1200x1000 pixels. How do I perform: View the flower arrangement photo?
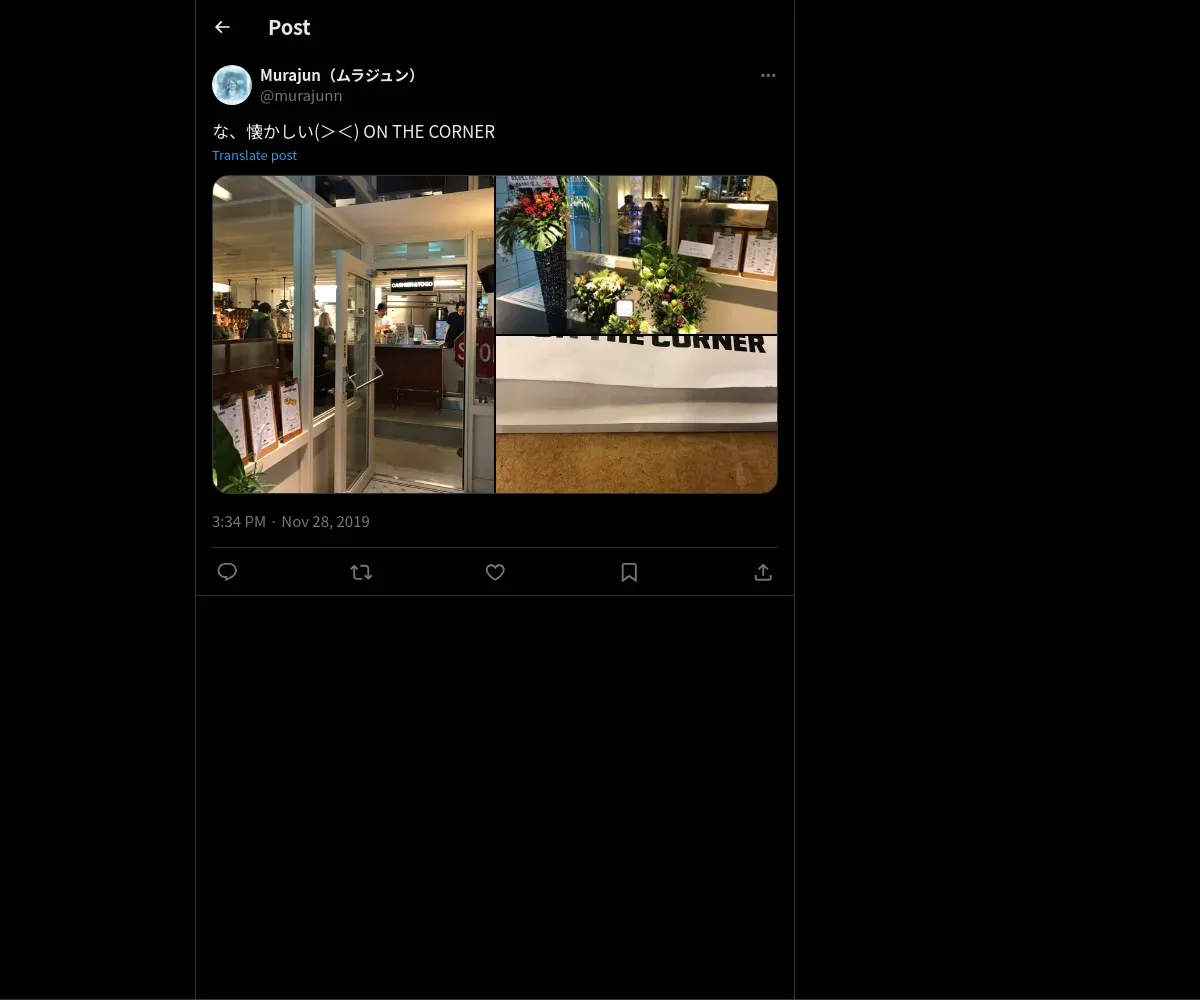637,255
